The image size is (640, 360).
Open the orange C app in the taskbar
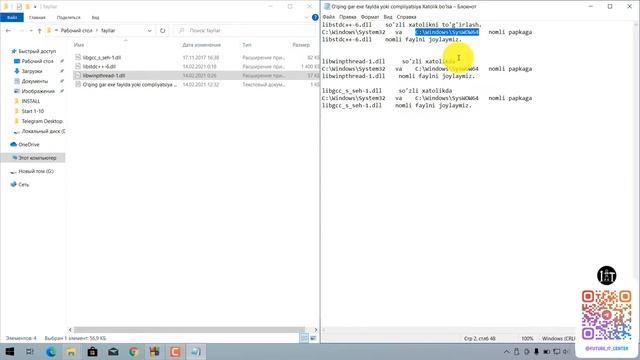(176, 351)
